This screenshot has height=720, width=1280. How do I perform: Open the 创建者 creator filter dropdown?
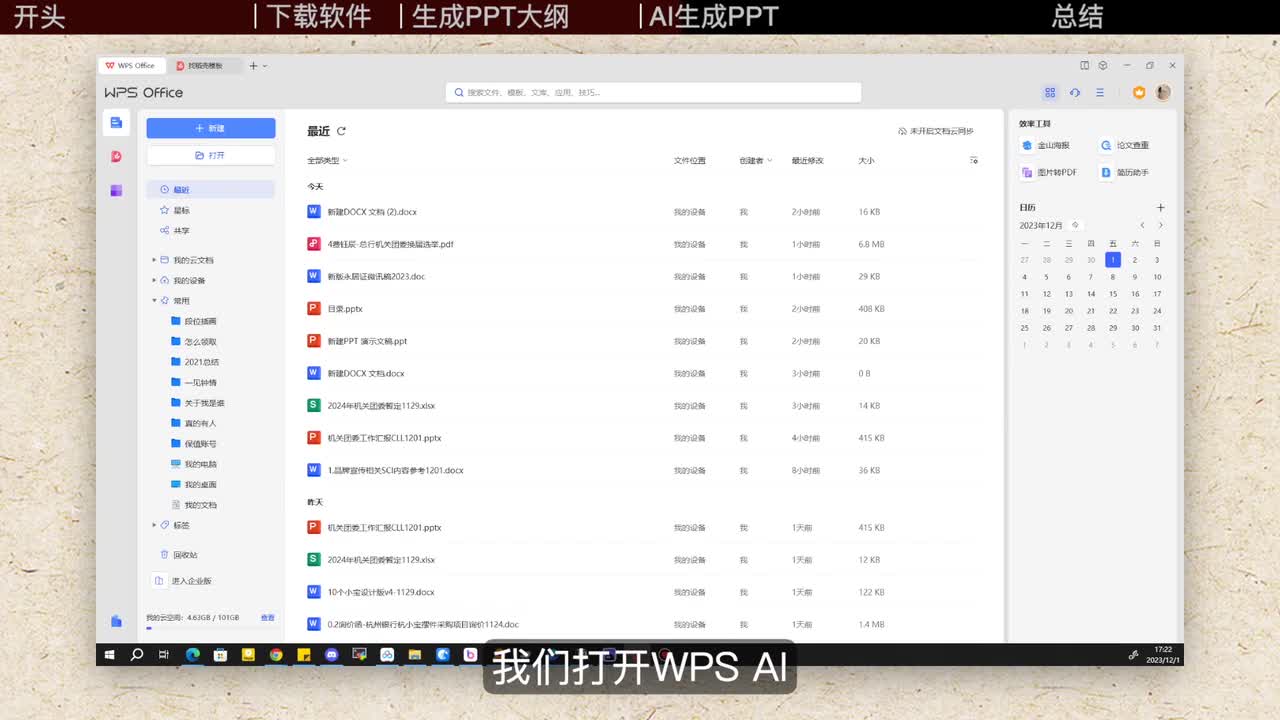pos(755,160)
